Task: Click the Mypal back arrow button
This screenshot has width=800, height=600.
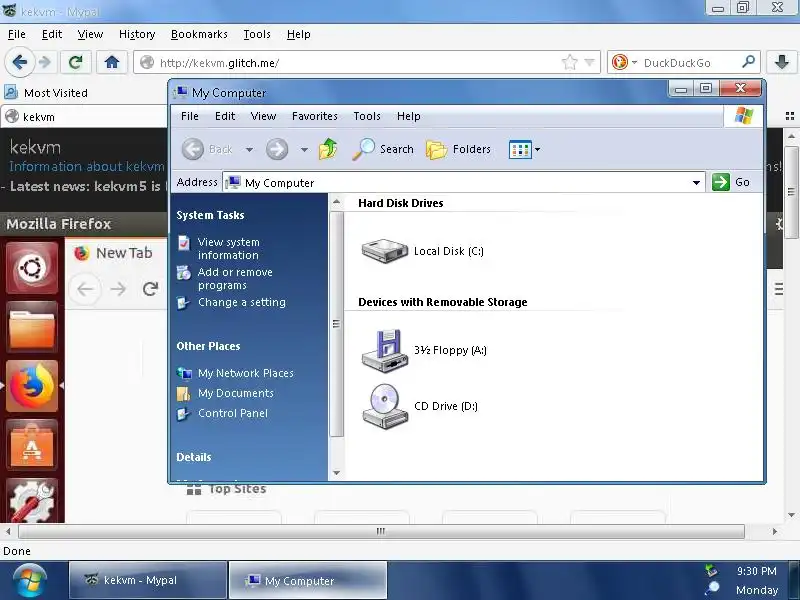Action: click(19, 62)
